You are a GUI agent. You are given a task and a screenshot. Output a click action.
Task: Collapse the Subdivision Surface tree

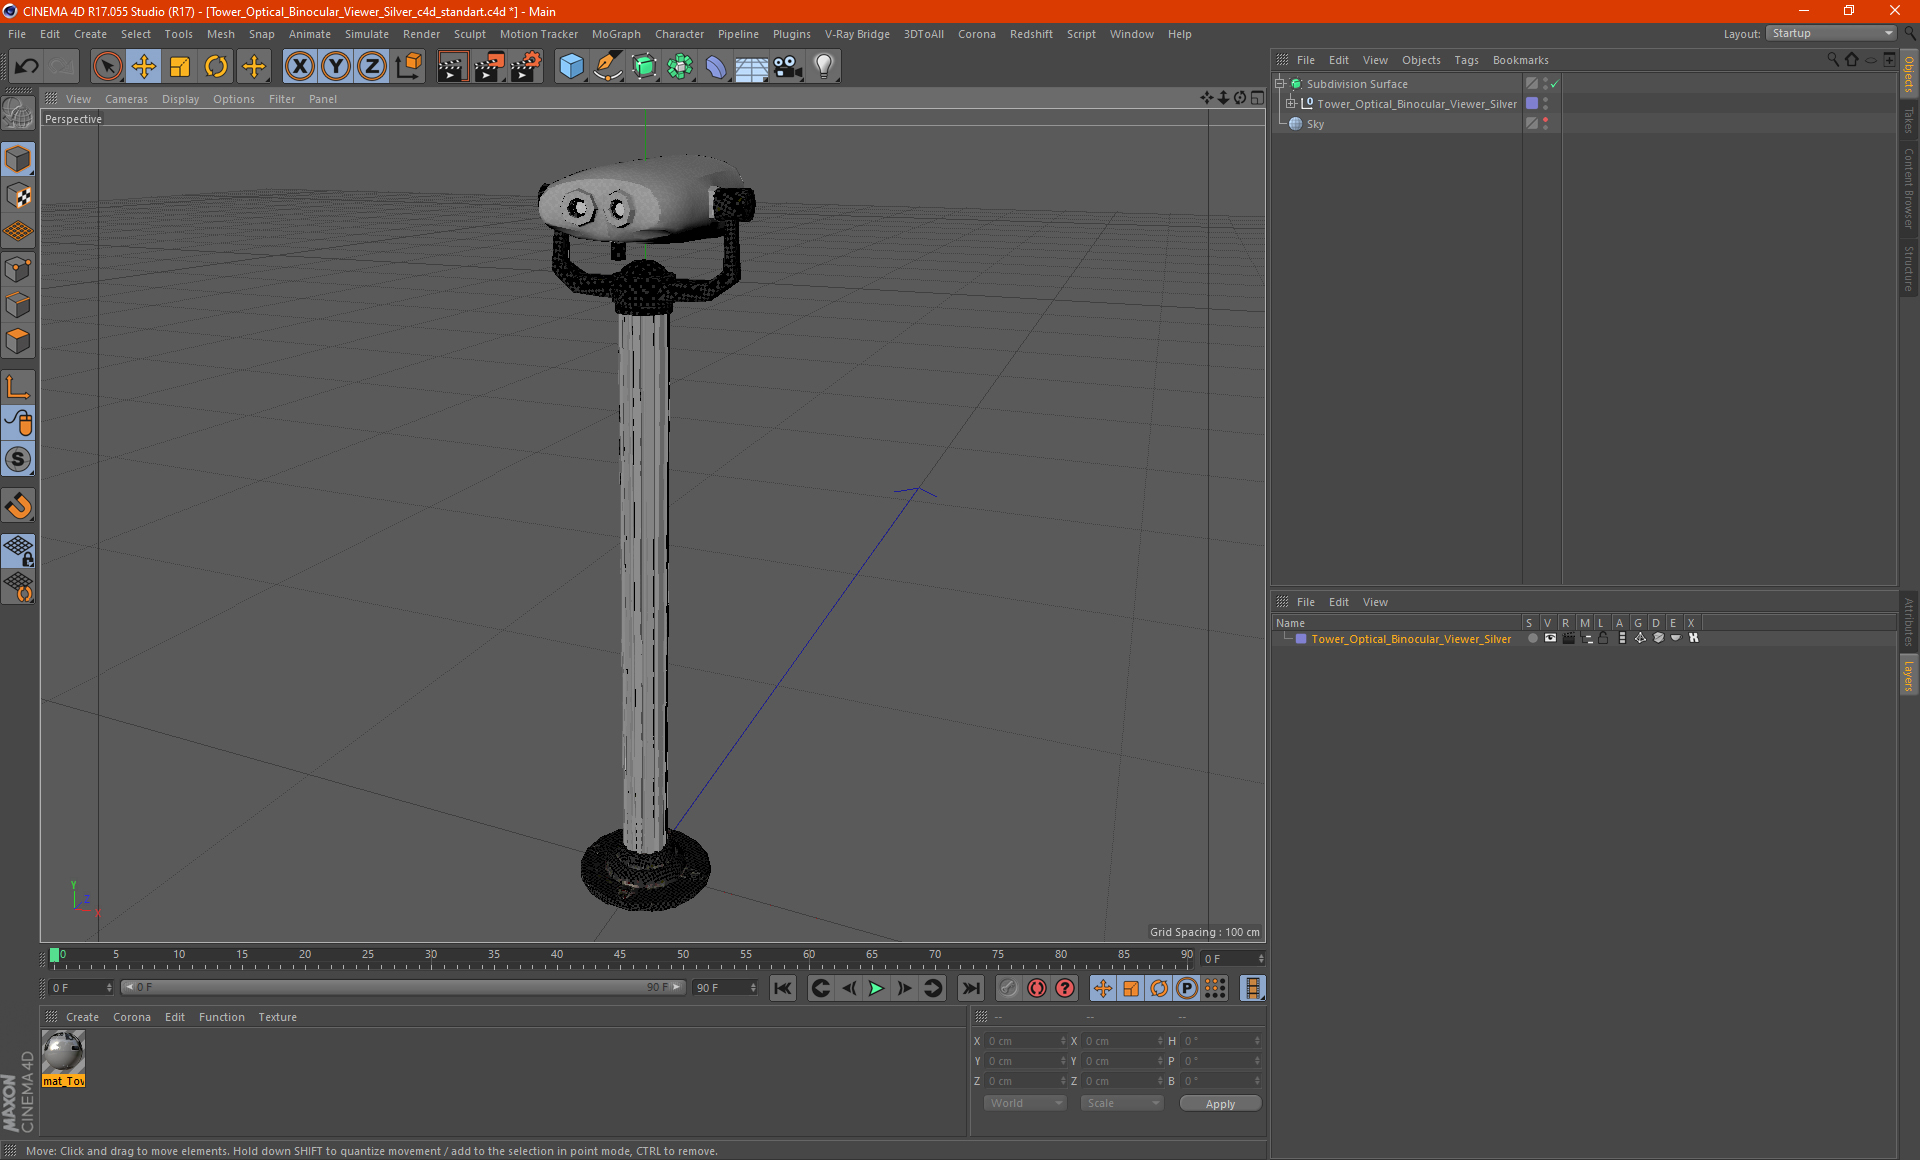pyautogui.click(x=1280, y=84)
